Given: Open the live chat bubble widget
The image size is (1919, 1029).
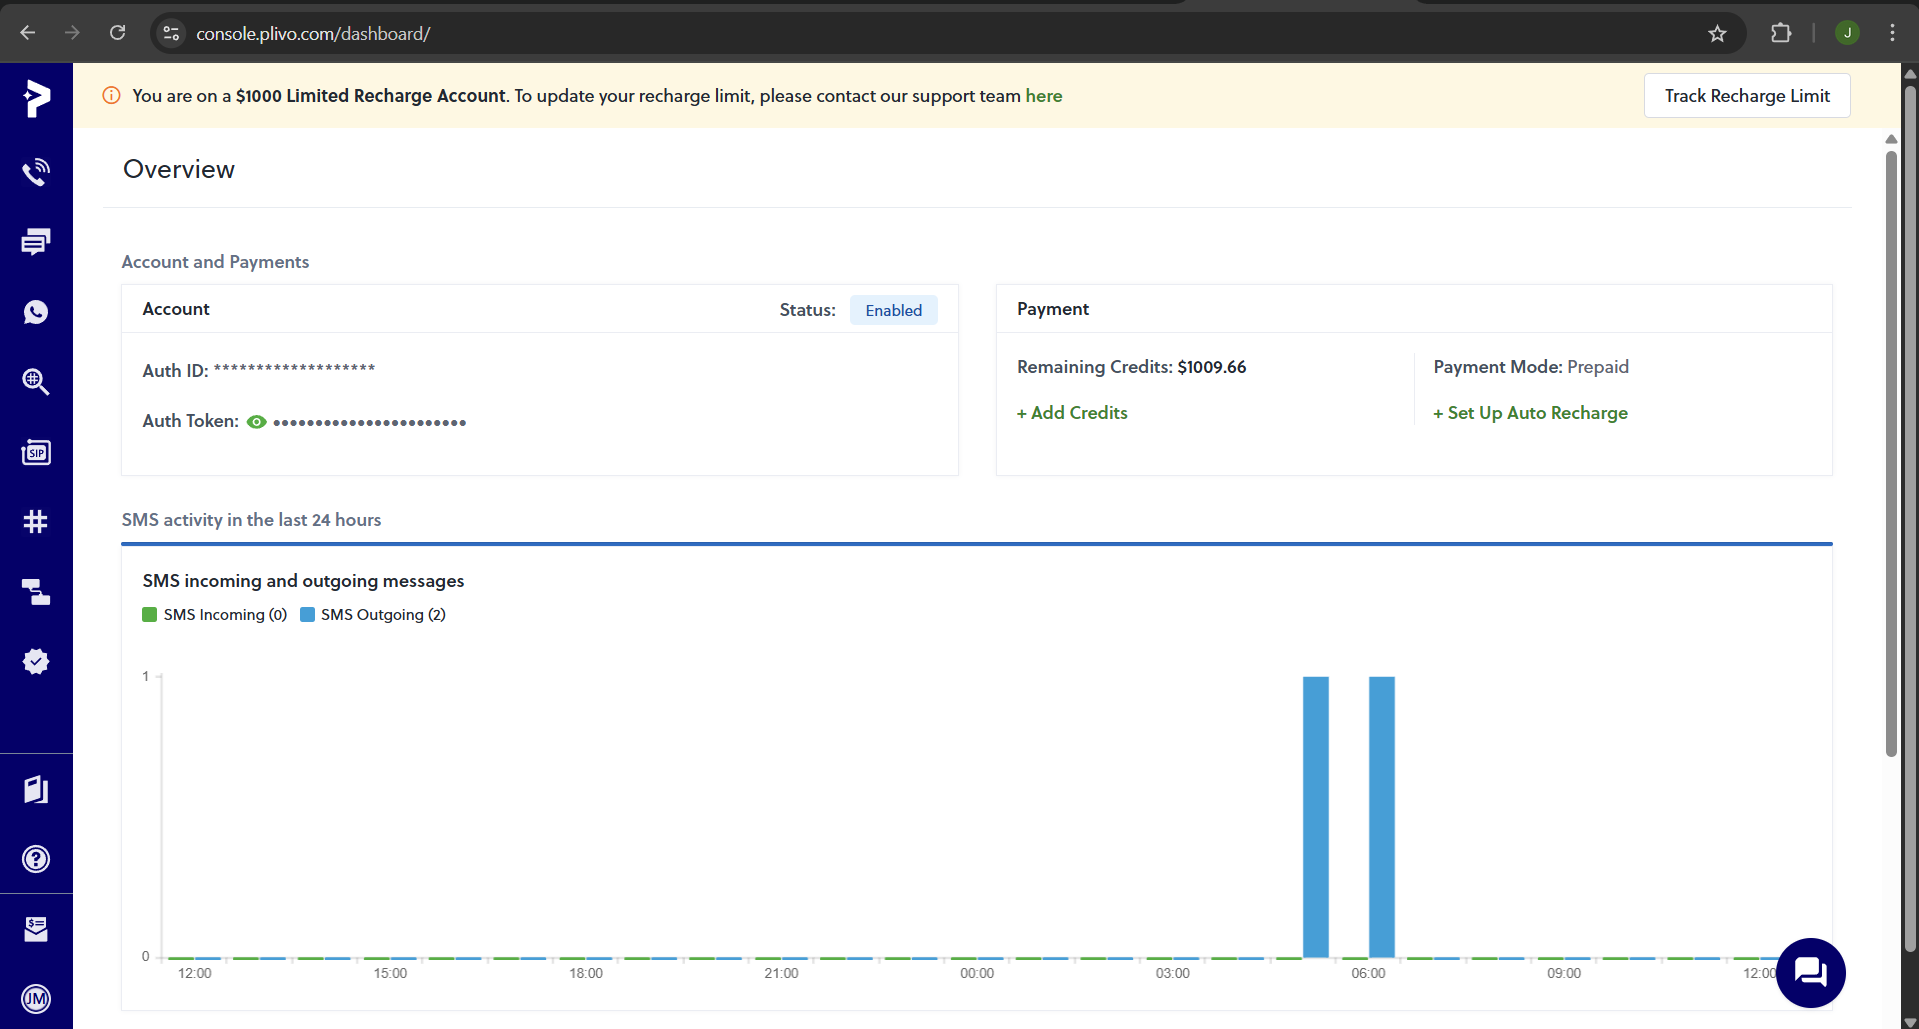Looking at the screenshot, I should [x=1811, y=972].
